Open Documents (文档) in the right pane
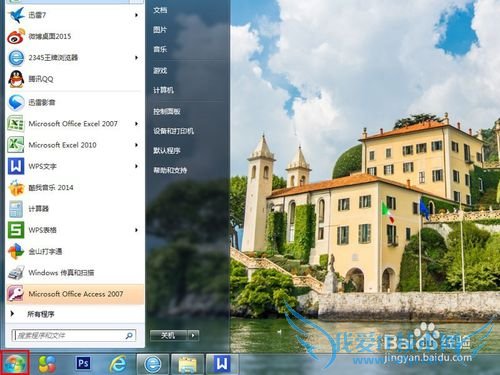Viewport: 500px width, 375px height. 160,10
